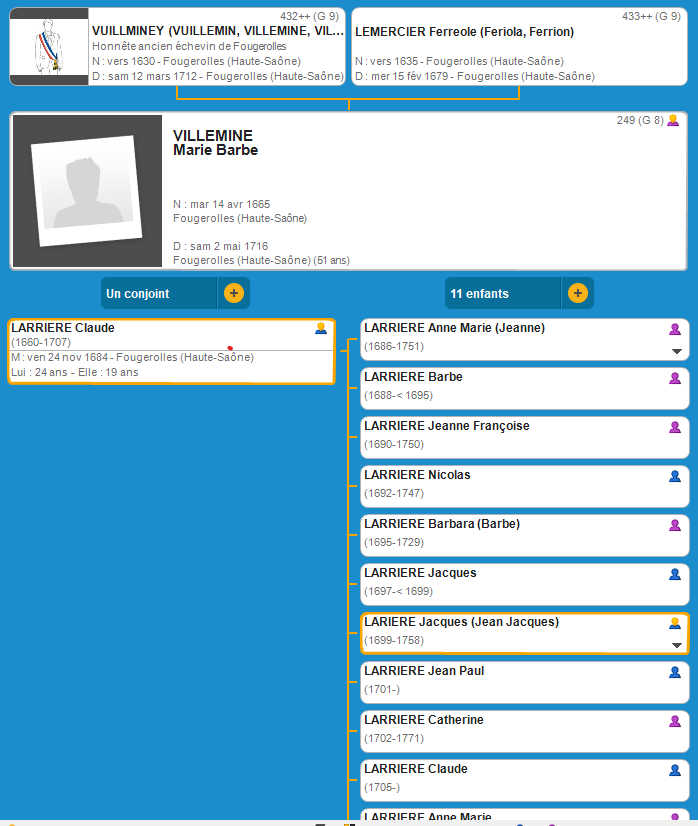Click the plus icon beside Un conjoint
The height and width of the screenshot is (826, 698).
(233, 293)
